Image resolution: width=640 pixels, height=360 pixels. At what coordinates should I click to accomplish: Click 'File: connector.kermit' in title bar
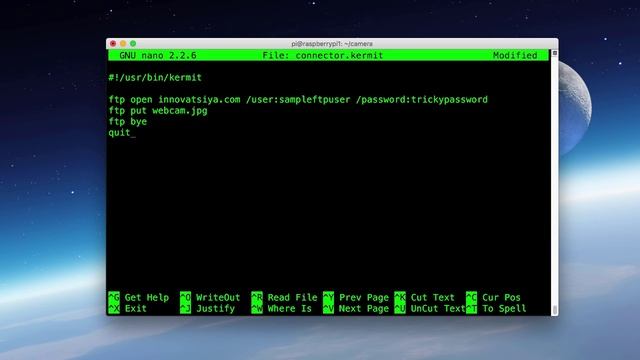[323, 56]
